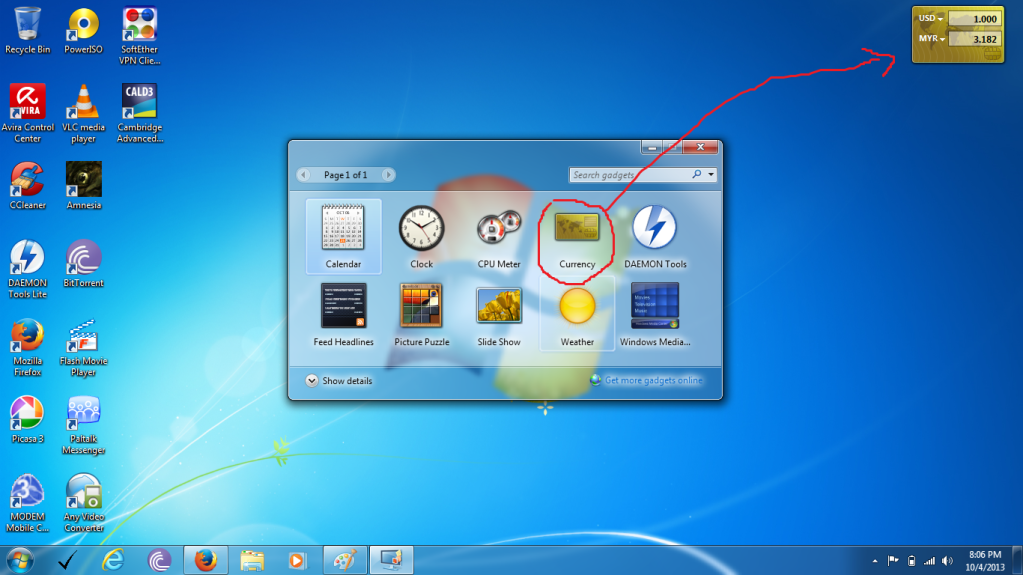Open network signal status in tray
Image resolution: width=1023 pixels, height=575 pixels.
coord(930,561)
